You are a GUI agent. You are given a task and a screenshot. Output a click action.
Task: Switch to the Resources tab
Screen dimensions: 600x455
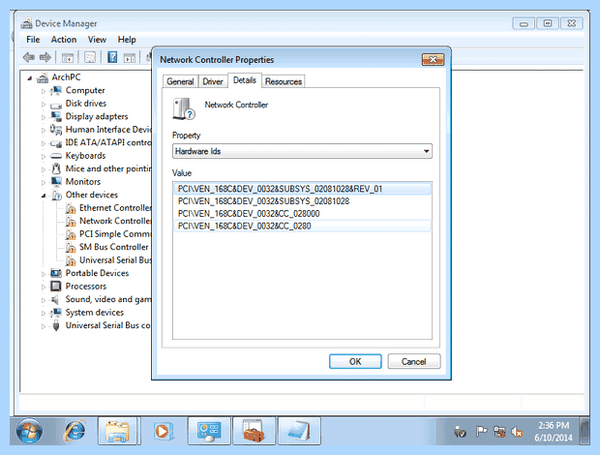coord(283,82)
